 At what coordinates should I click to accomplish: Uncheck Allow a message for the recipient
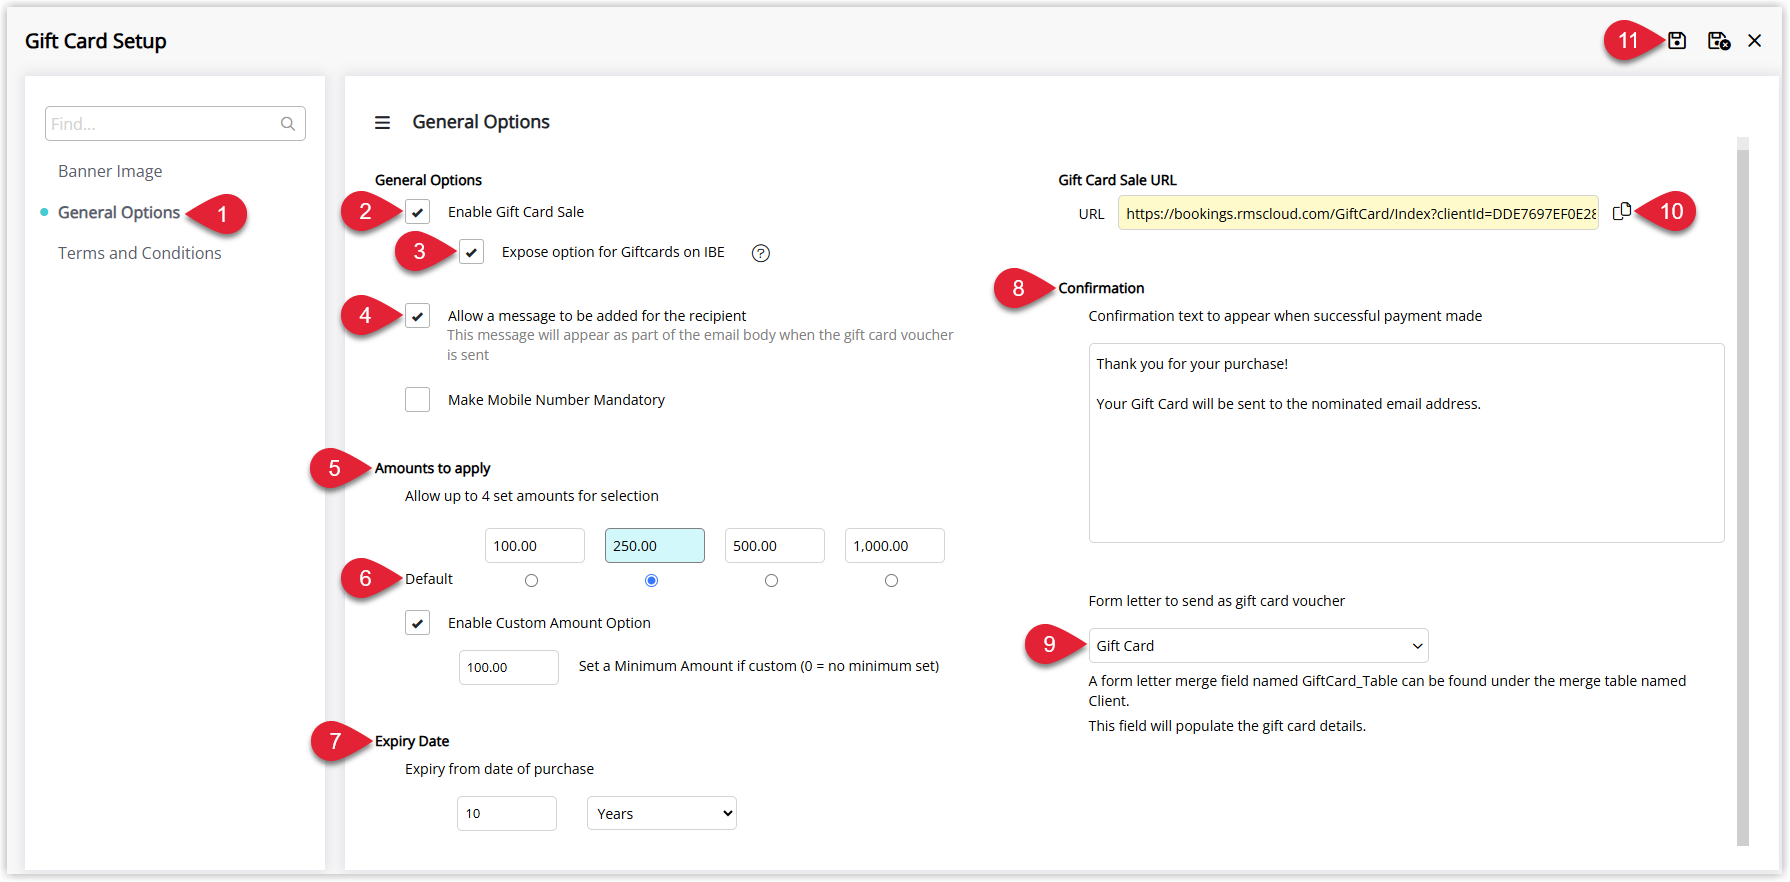click(418, 316)
